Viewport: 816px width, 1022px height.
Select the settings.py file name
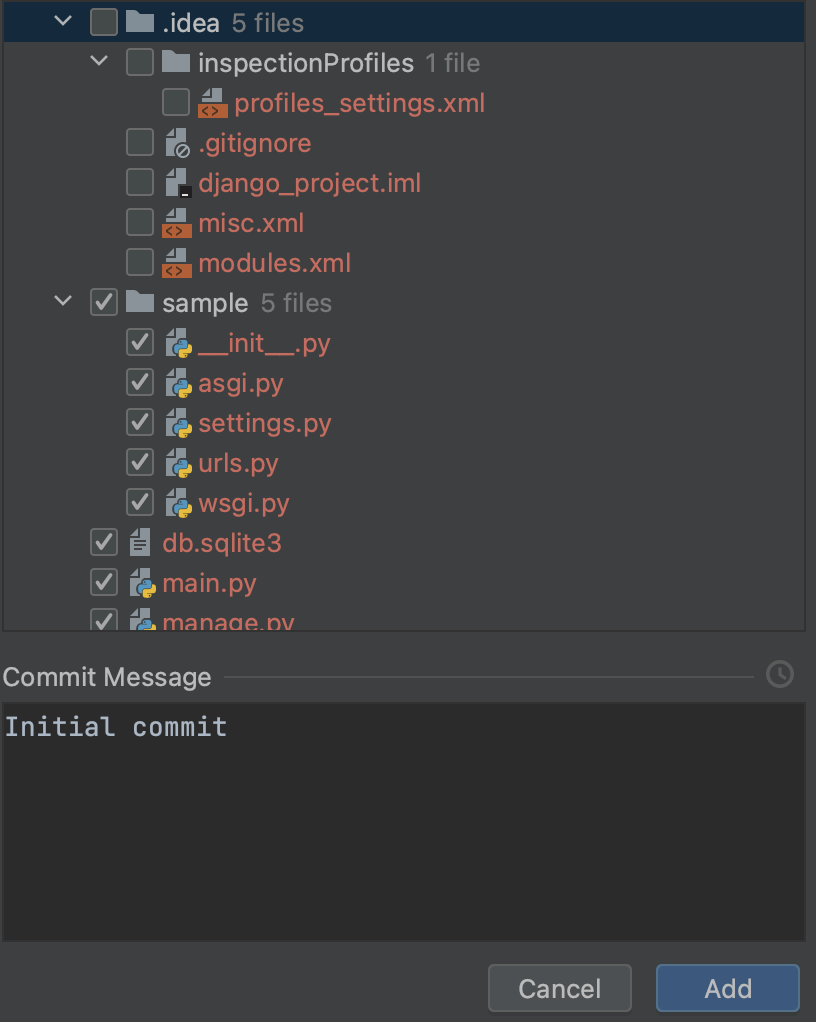click(265, 424)
